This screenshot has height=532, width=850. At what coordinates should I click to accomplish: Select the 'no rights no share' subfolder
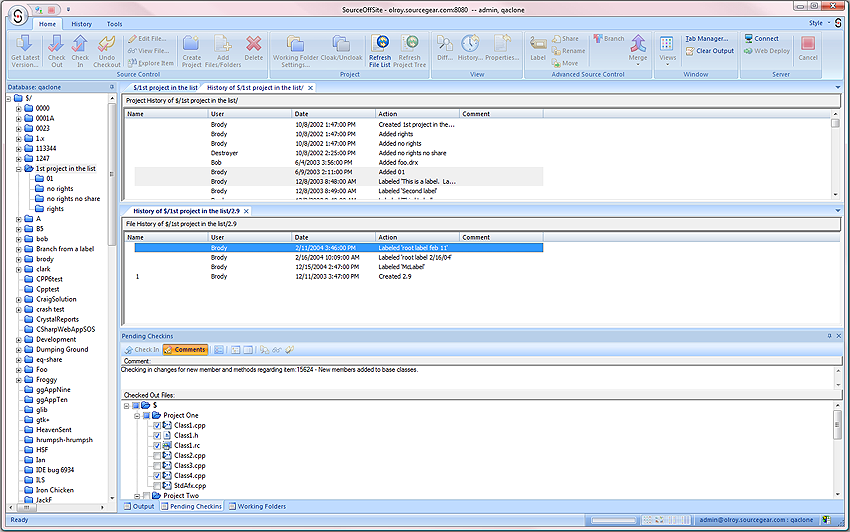(73, 199)
